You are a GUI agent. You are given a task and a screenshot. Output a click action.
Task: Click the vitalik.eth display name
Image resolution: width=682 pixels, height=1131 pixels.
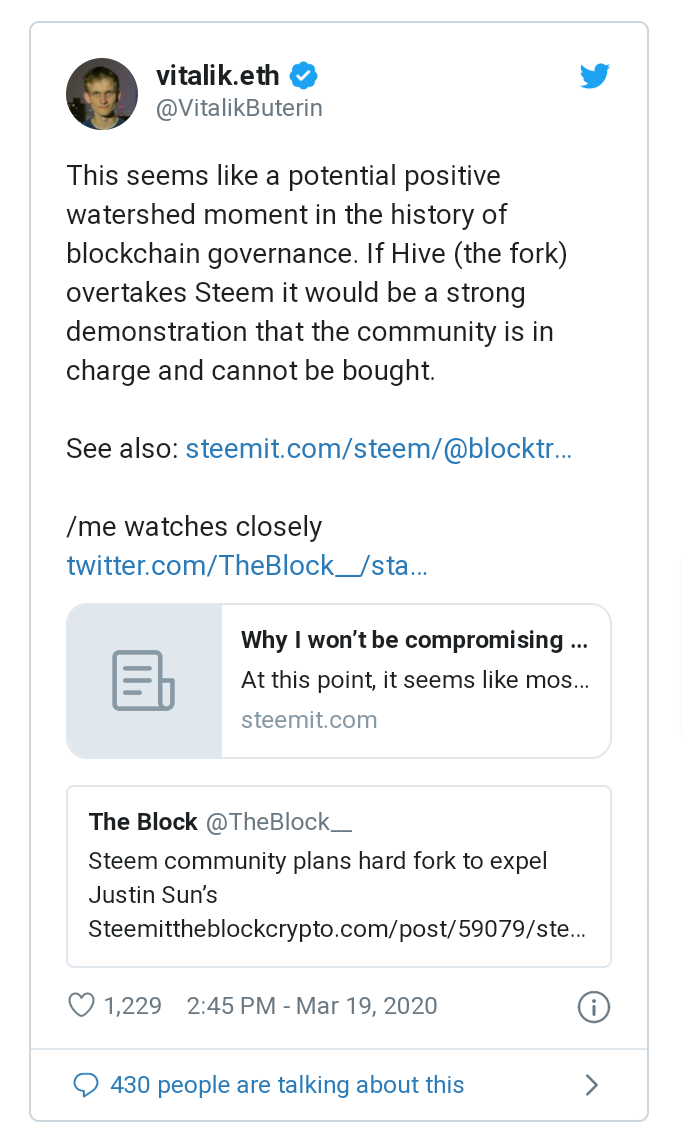218,75
